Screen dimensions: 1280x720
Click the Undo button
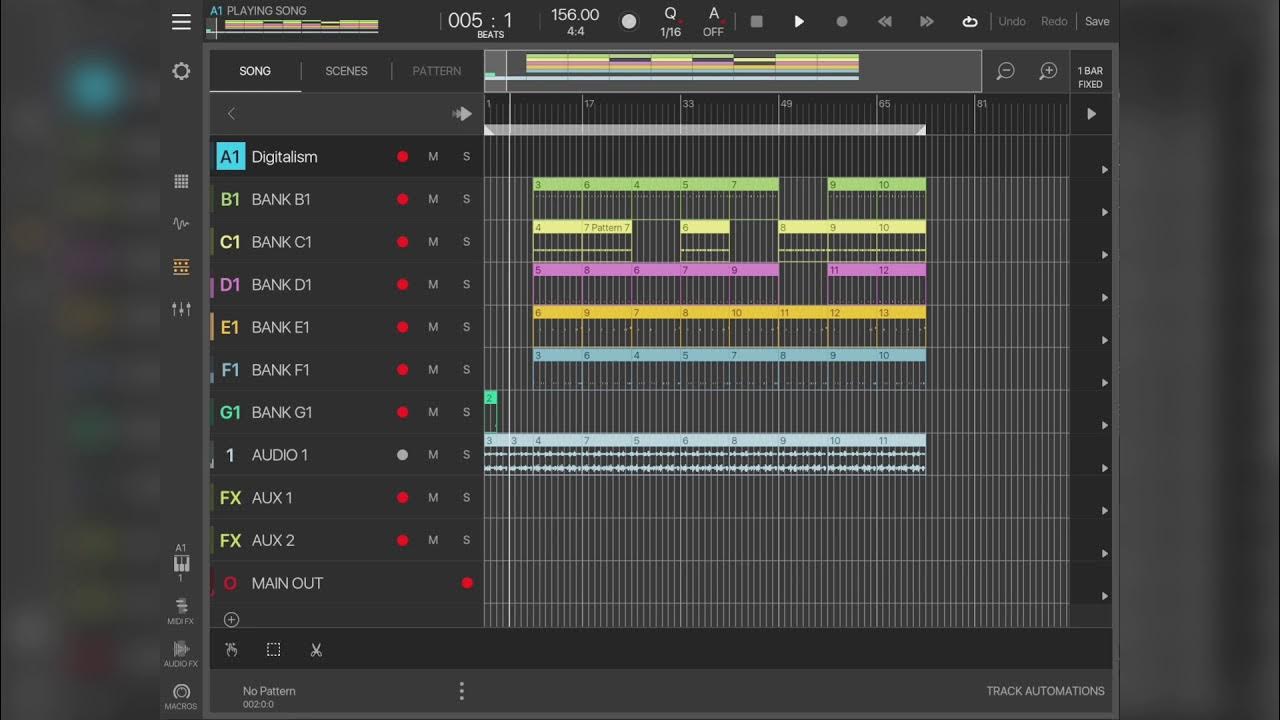pyautogui.click(x=1012, y=21)
